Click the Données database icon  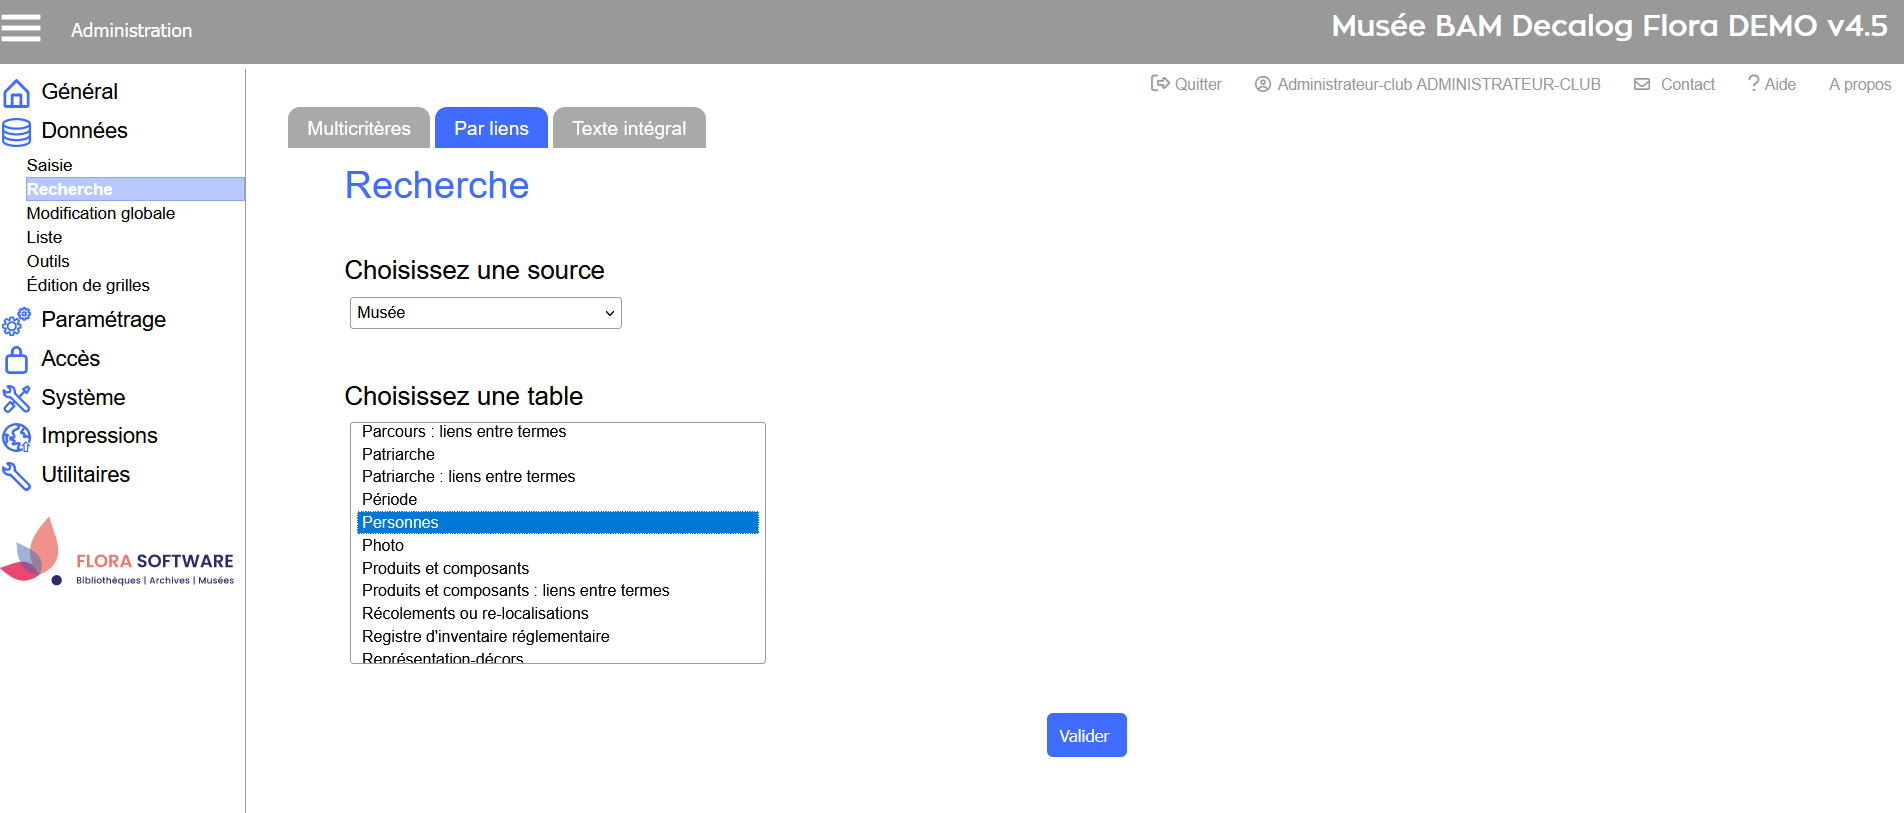click(x=17, y=132)
